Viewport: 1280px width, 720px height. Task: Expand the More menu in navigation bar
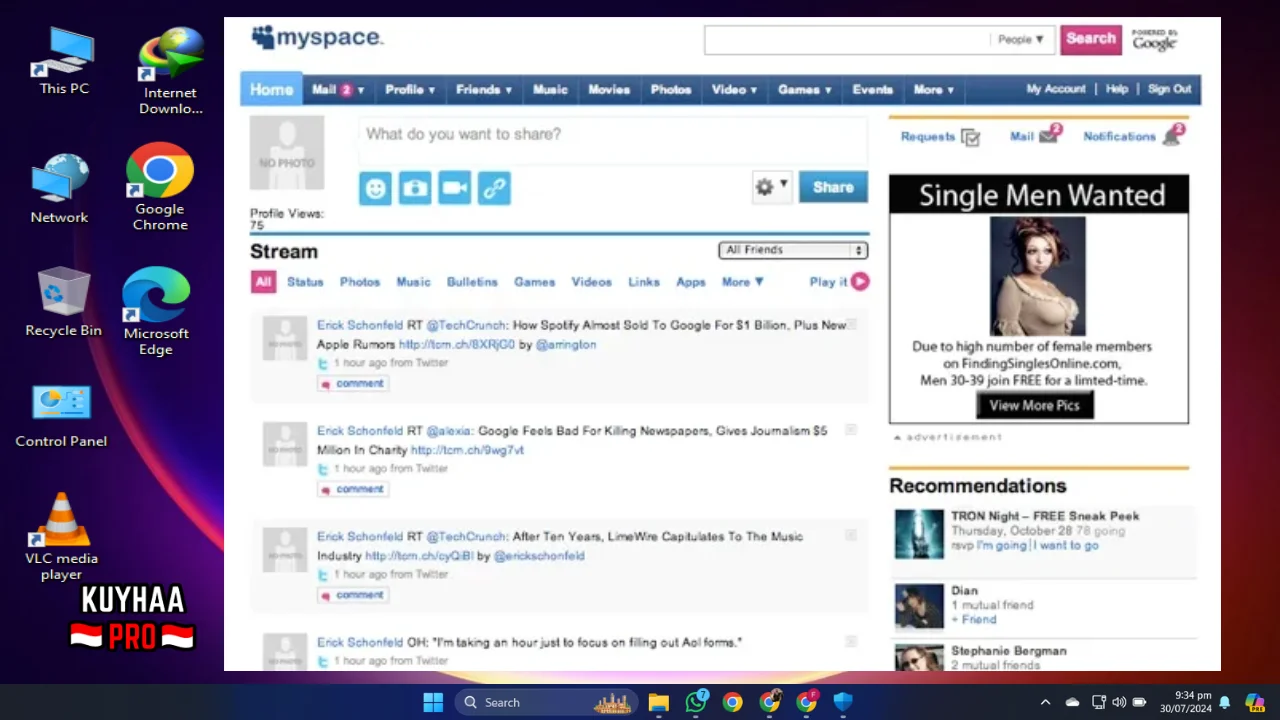(933, 89)
